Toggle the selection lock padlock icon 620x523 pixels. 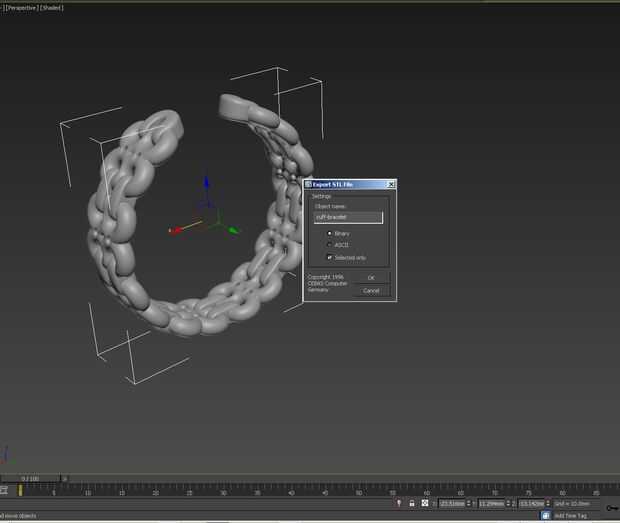[x=412, y=503]
